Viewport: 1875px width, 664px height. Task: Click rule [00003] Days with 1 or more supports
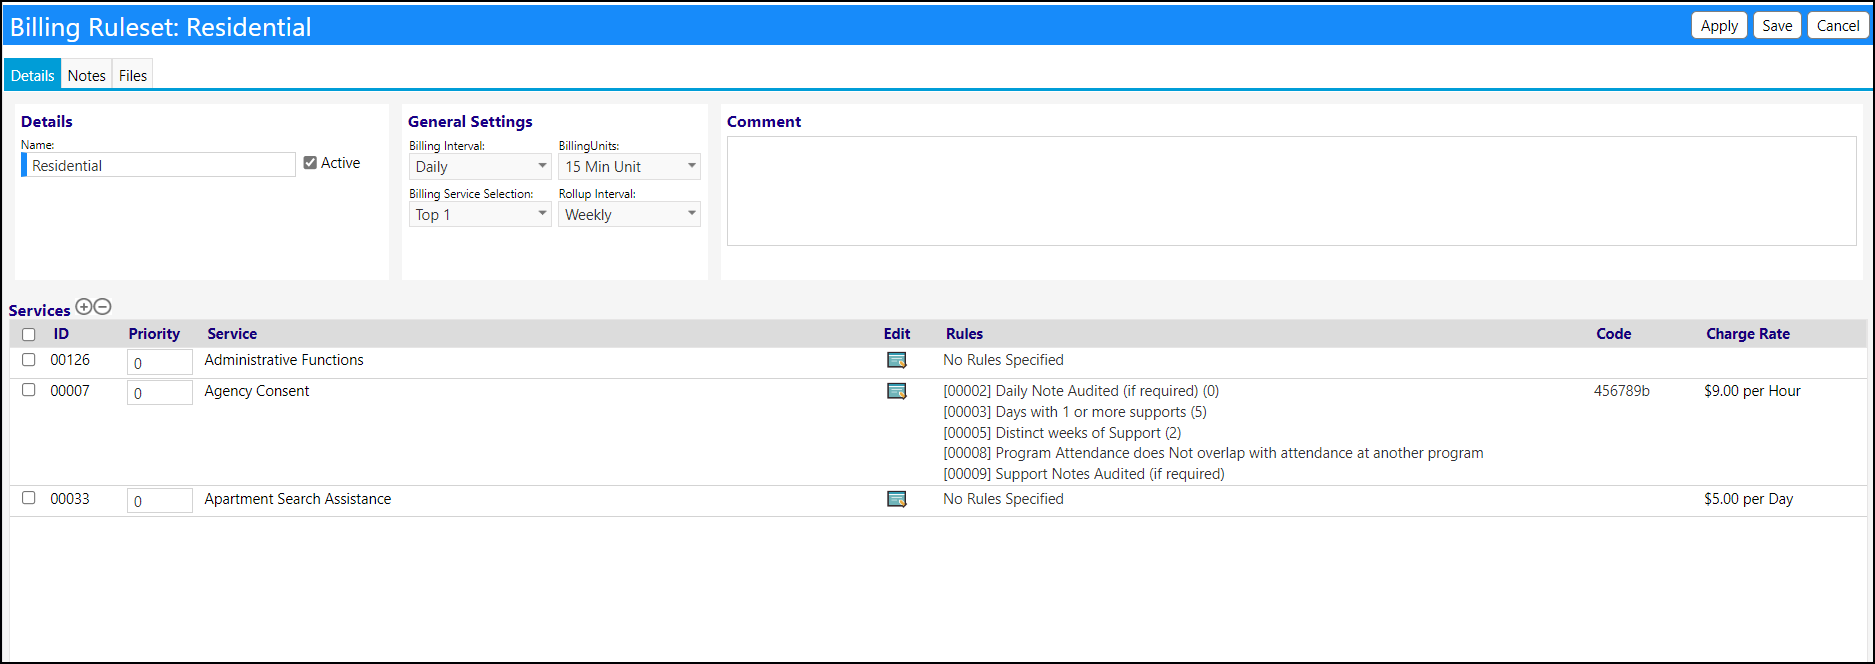point(1075,412)
